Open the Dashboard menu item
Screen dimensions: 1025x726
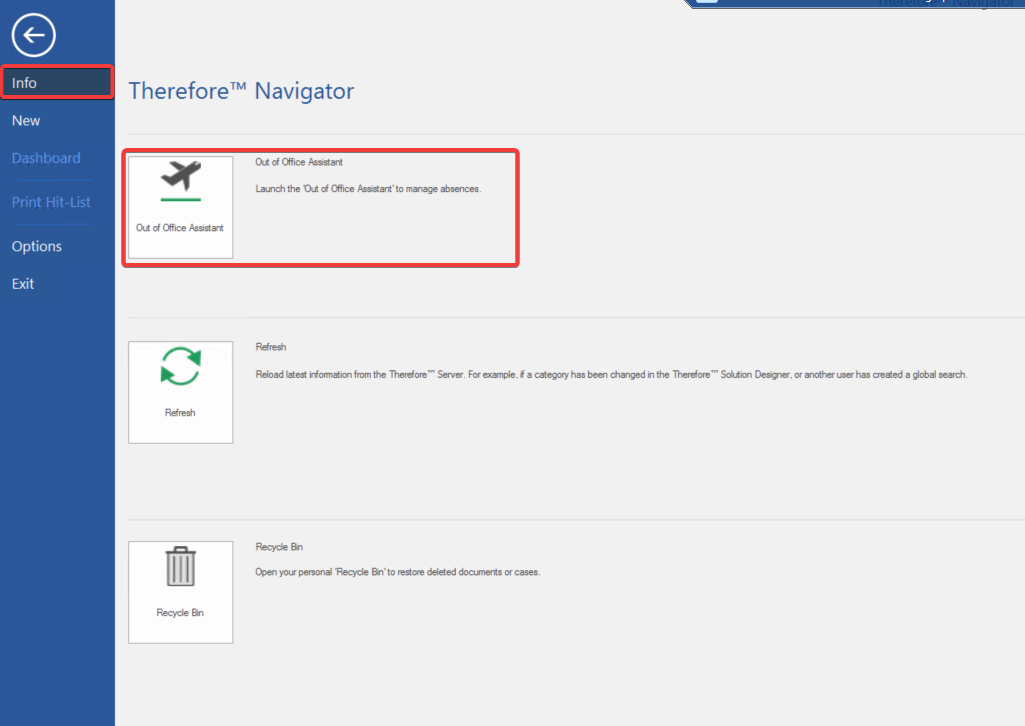46,158
